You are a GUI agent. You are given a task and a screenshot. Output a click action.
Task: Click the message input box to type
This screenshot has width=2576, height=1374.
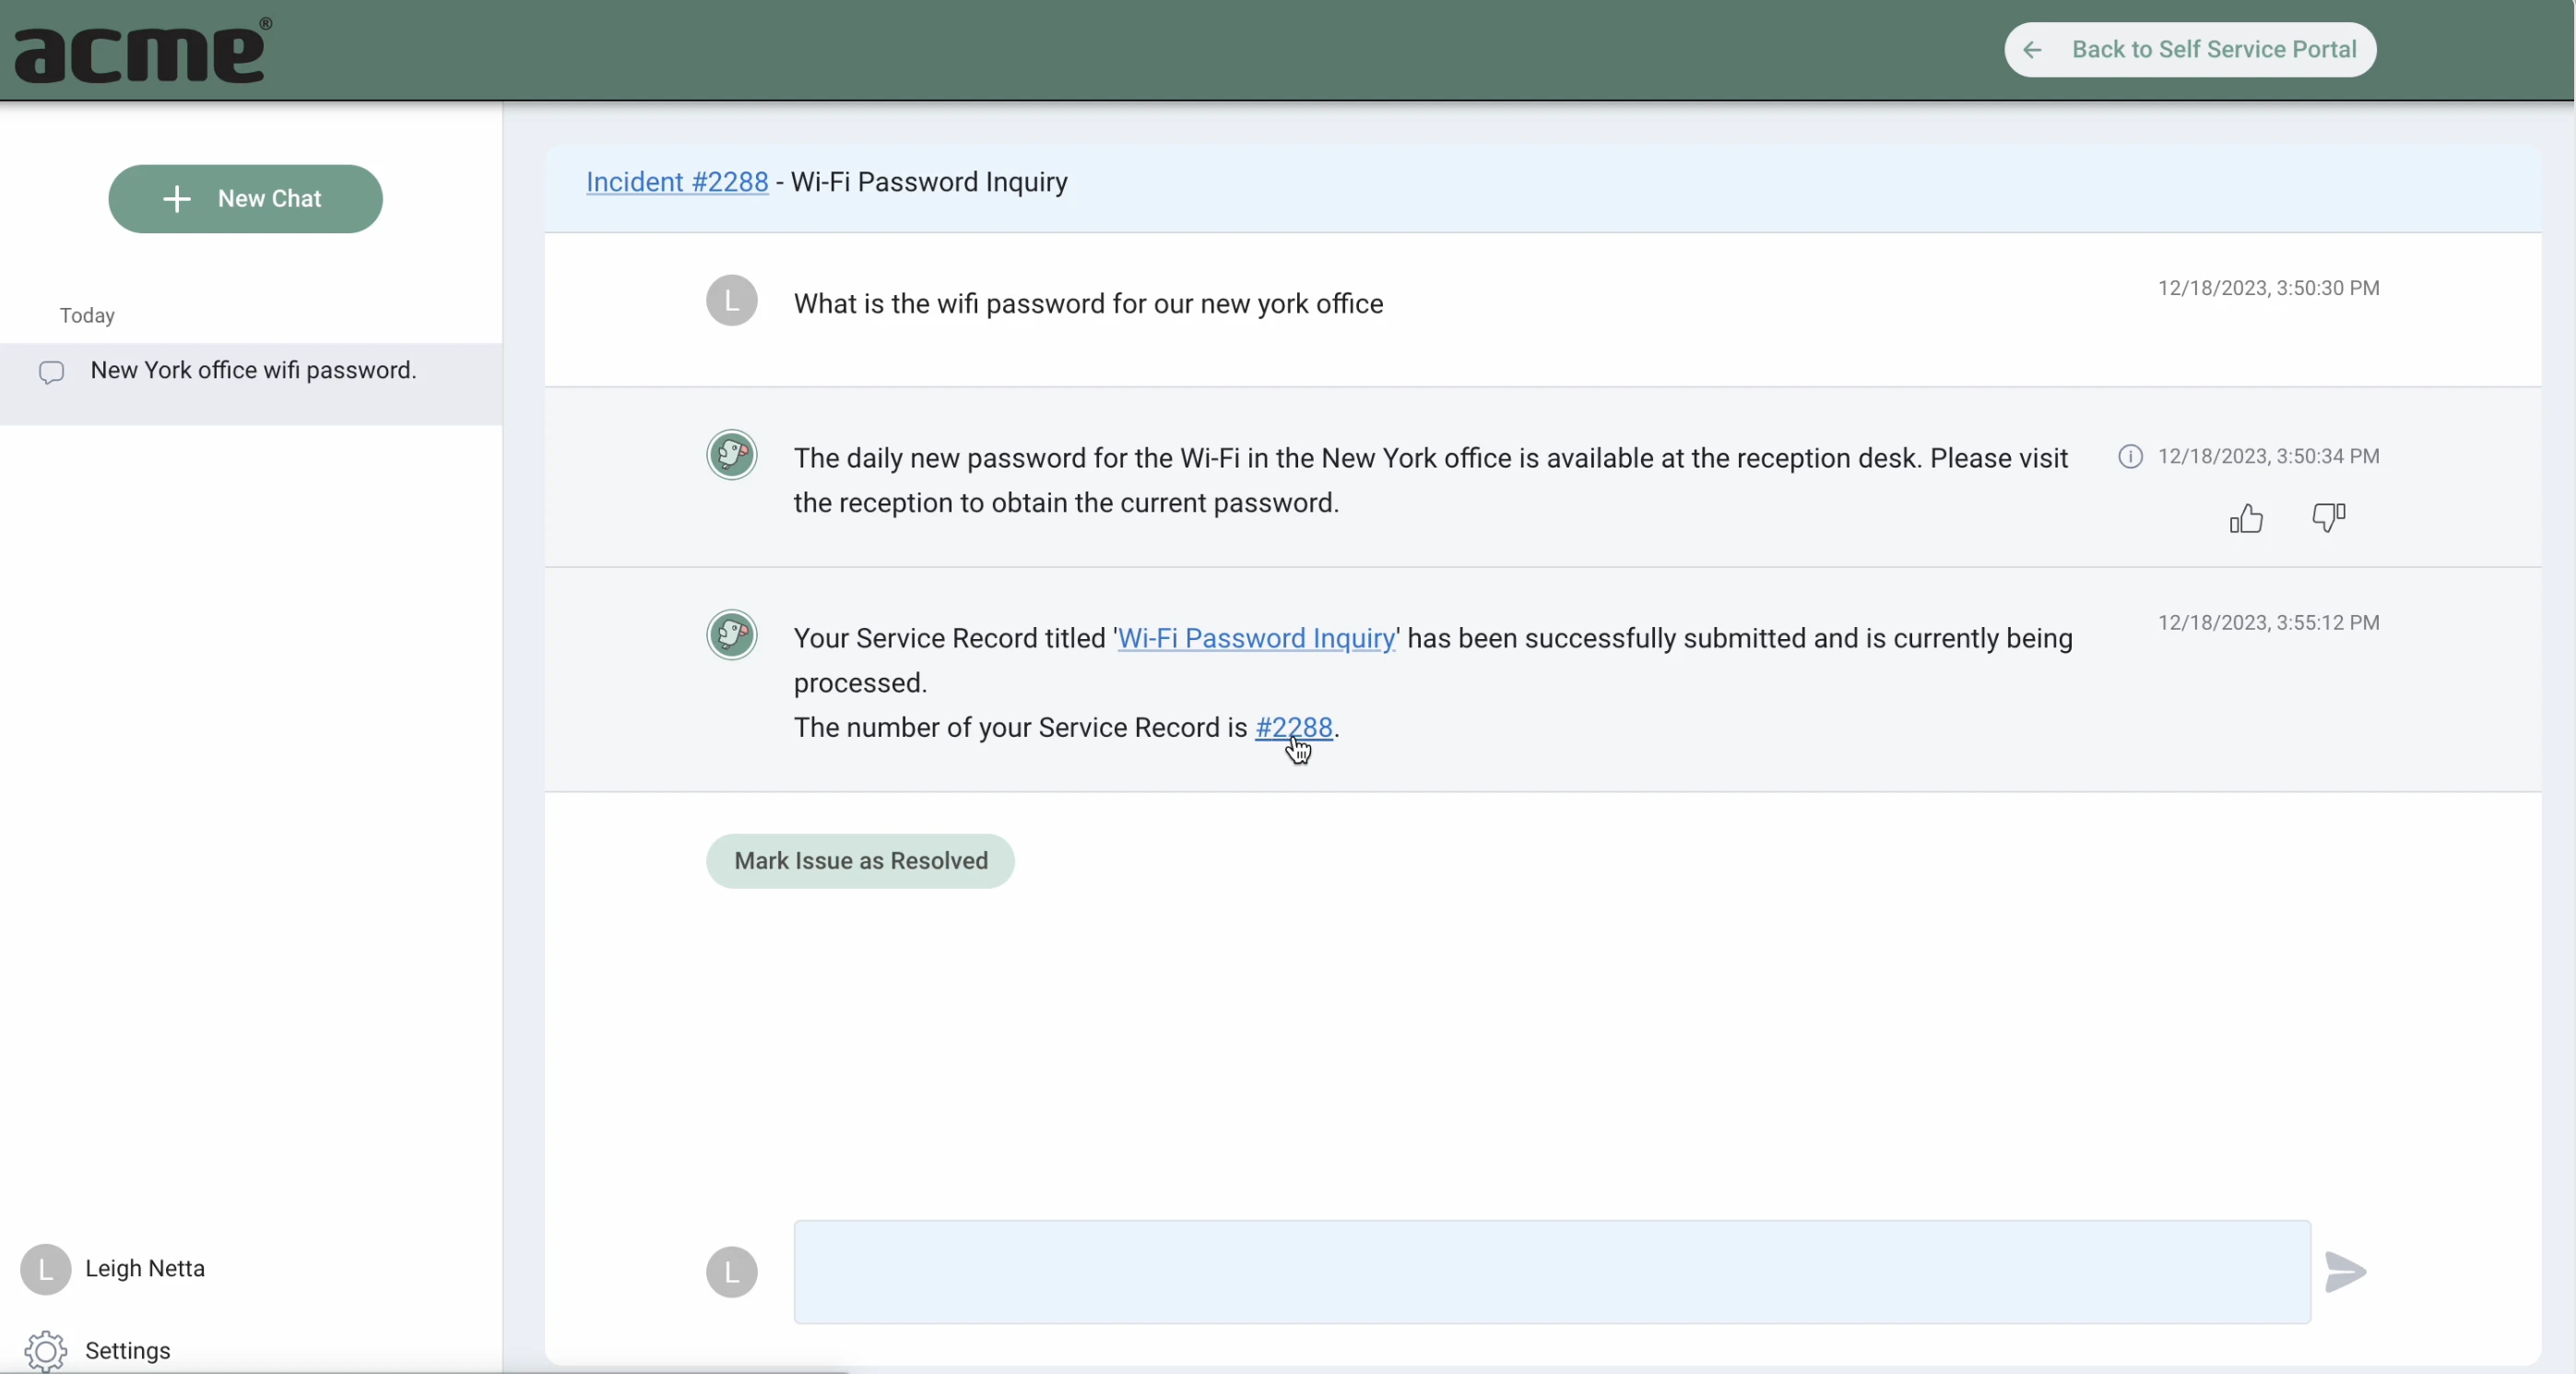pyautogui.click(x=1550, y=1272)
